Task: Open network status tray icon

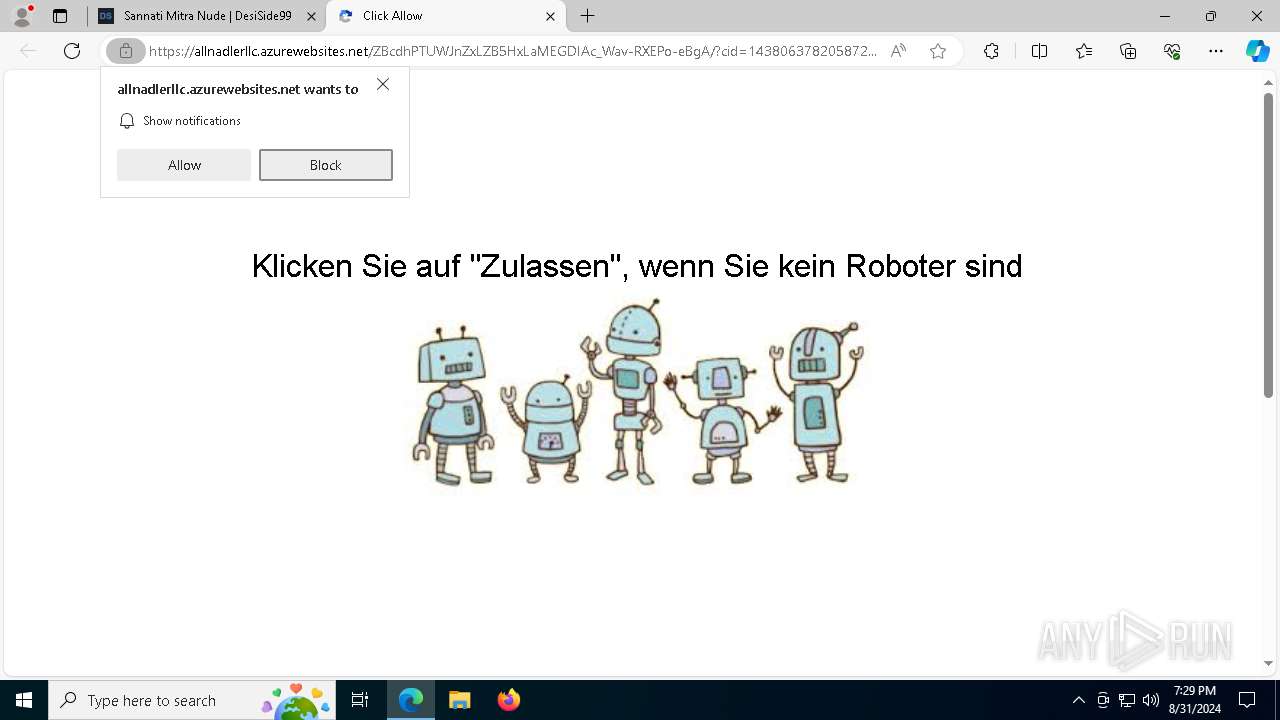Action: (1127, 700)
